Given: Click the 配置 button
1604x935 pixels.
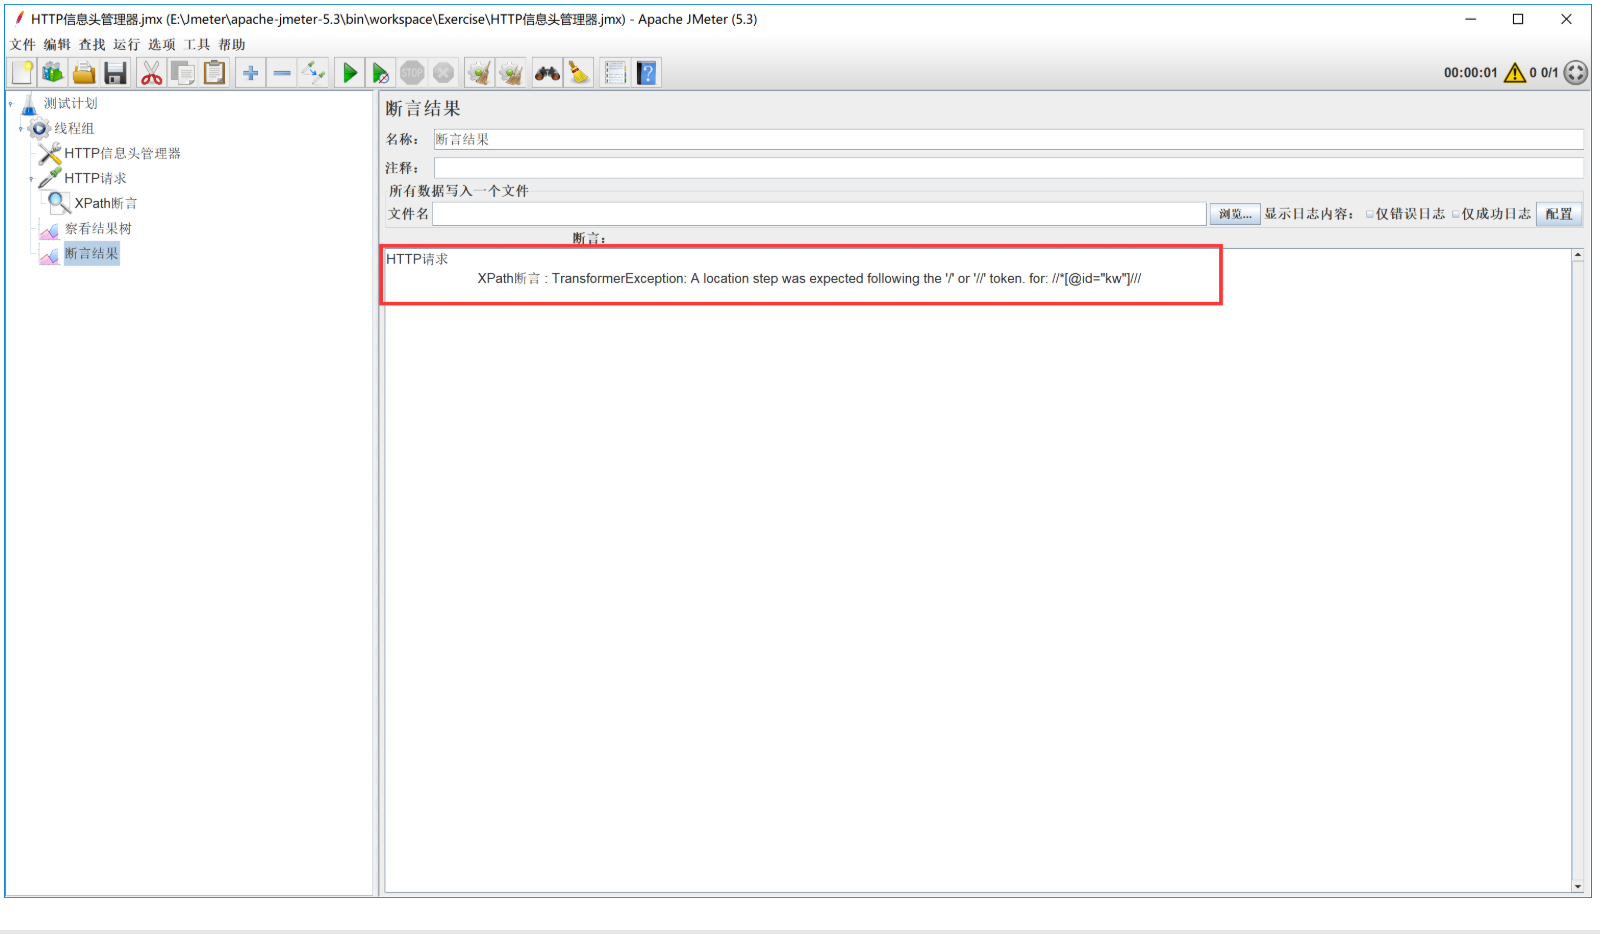Looking at the screenshot, I should (1558, 213).
